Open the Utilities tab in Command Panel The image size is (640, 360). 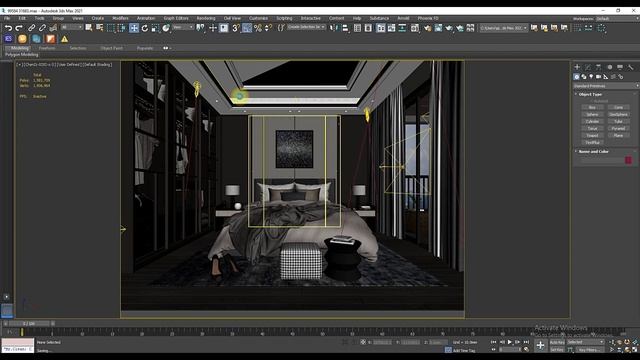click(630, 67)
